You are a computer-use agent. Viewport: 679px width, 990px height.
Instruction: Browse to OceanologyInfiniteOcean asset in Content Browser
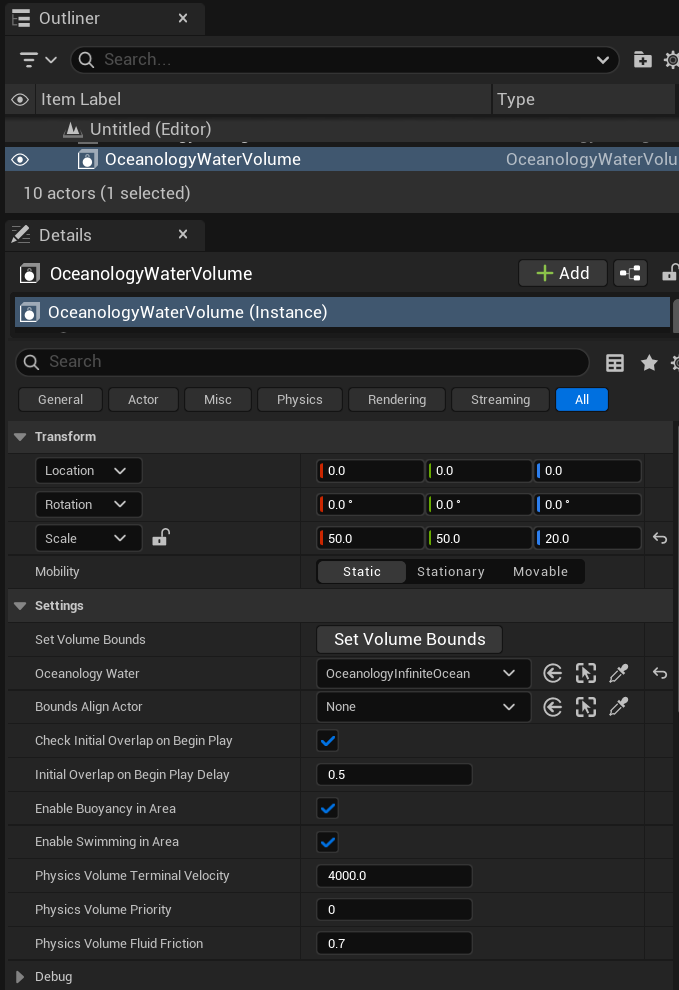pos(586,673)
